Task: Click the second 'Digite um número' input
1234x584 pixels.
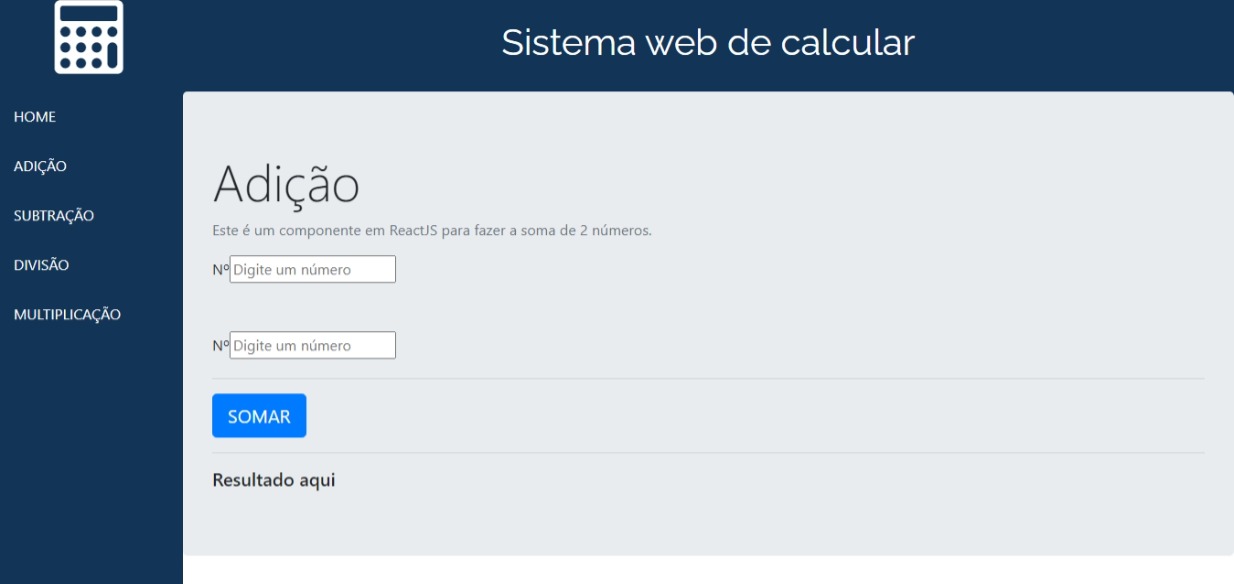Action: [x=310, y=345]
